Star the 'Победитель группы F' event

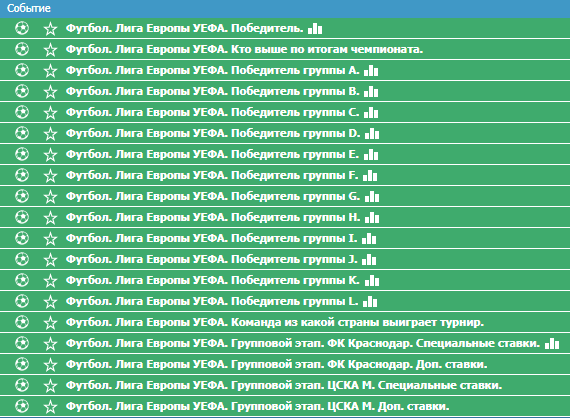click(50, 176)
